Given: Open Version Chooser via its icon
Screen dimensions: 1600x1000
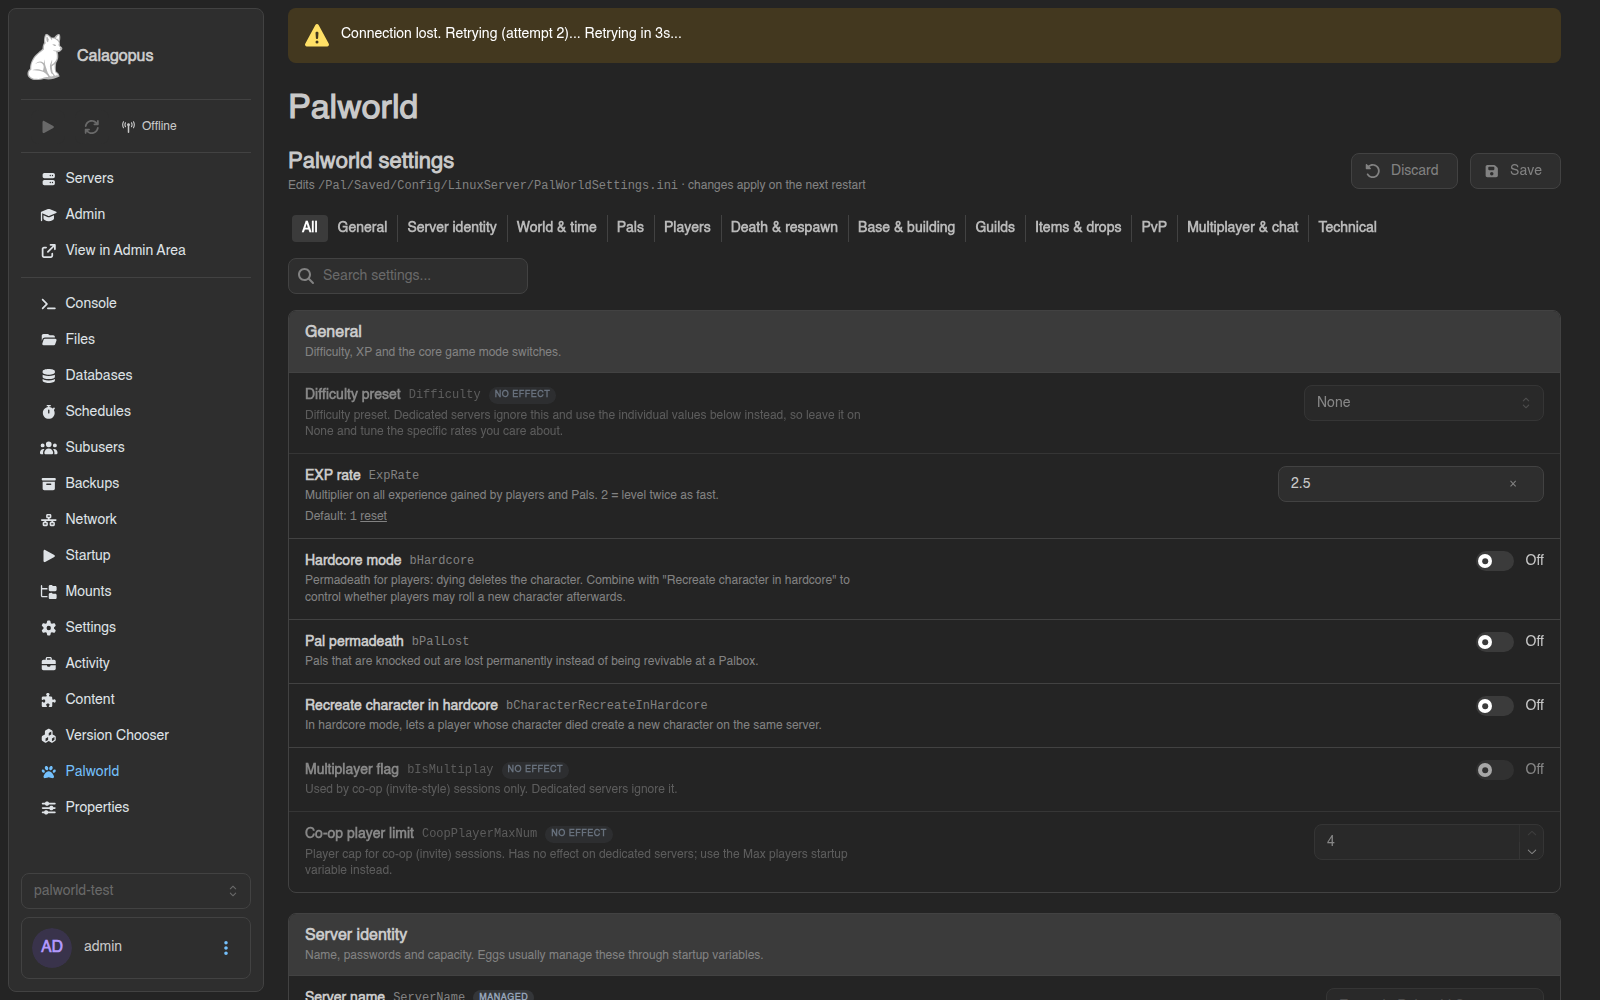Looking at the screenshot, I should [48, 735].
